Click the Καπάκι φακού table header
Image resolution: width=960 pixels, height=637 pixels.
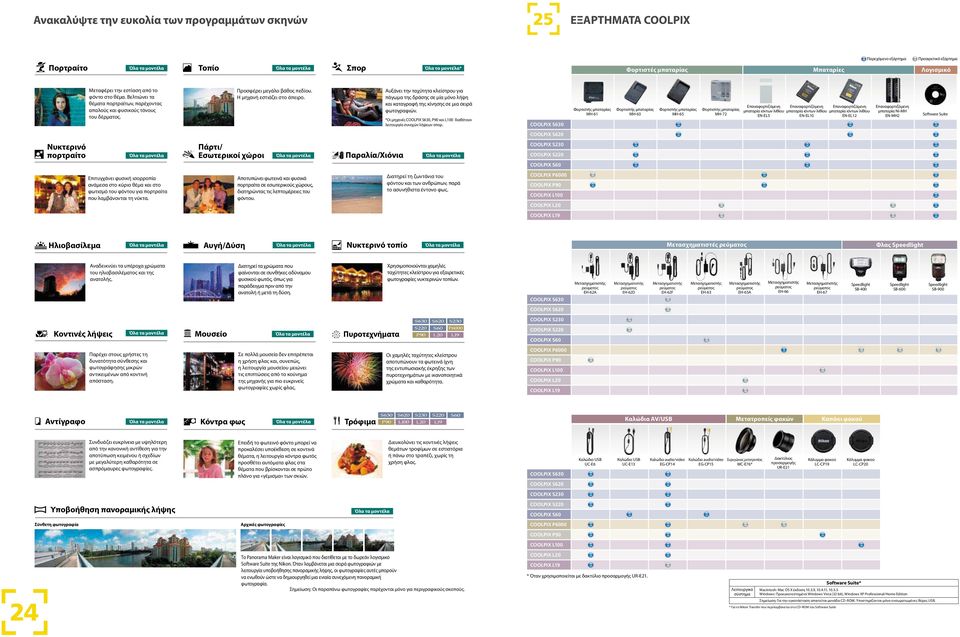pyautogui.click(x=841, y=419)
